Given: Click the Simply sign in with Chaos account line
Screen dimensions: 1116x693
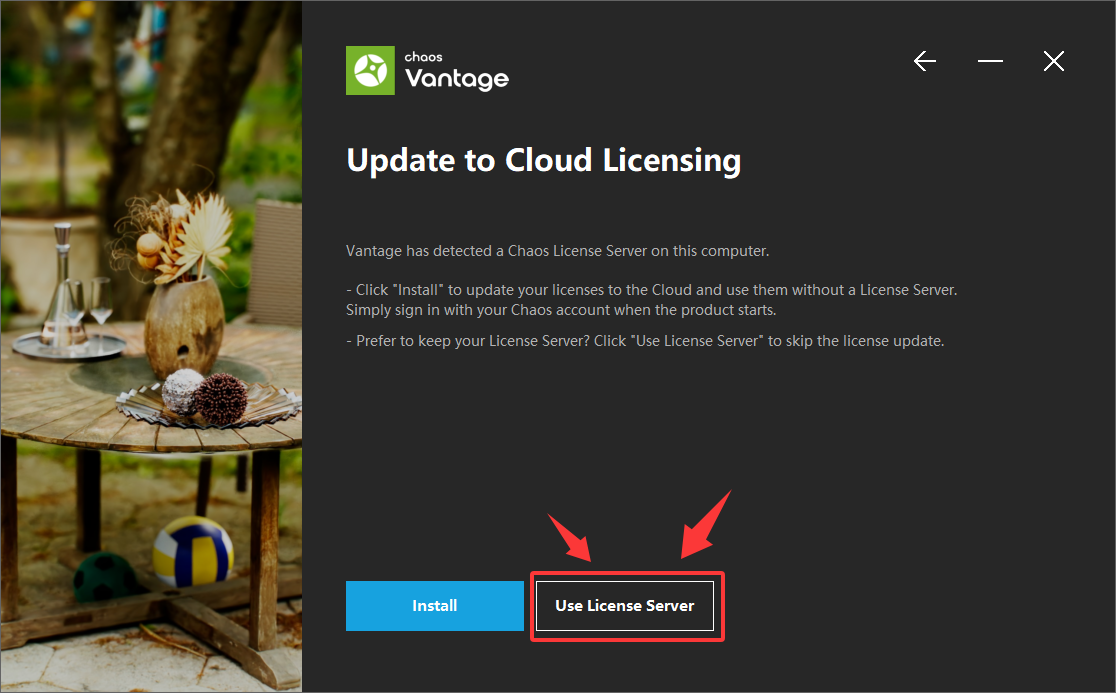Looking at the screenshot, I should tap(561, 310).
